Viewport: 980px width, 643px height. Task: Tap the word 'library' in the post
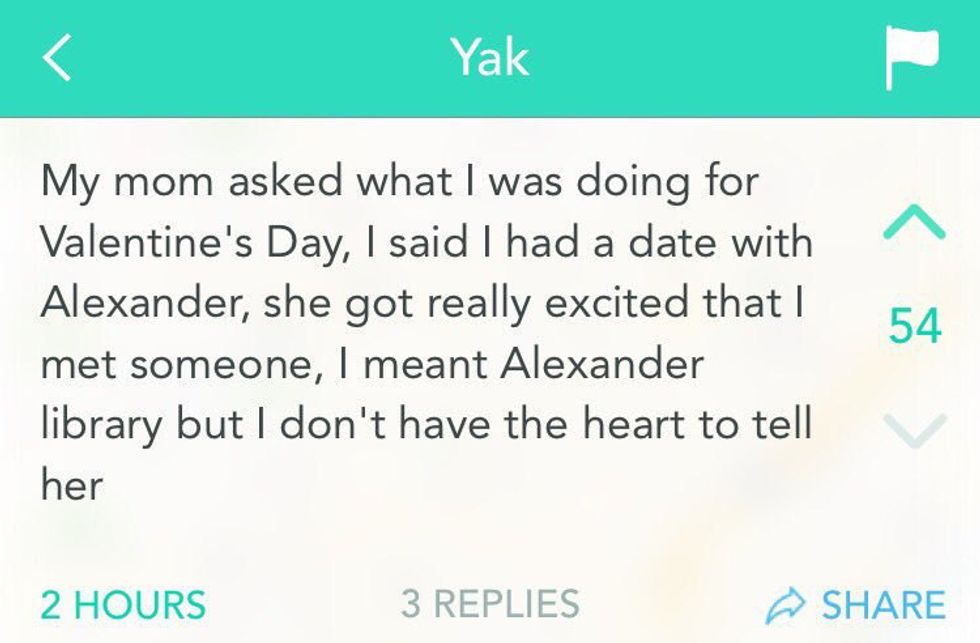[x=101, y=426]
